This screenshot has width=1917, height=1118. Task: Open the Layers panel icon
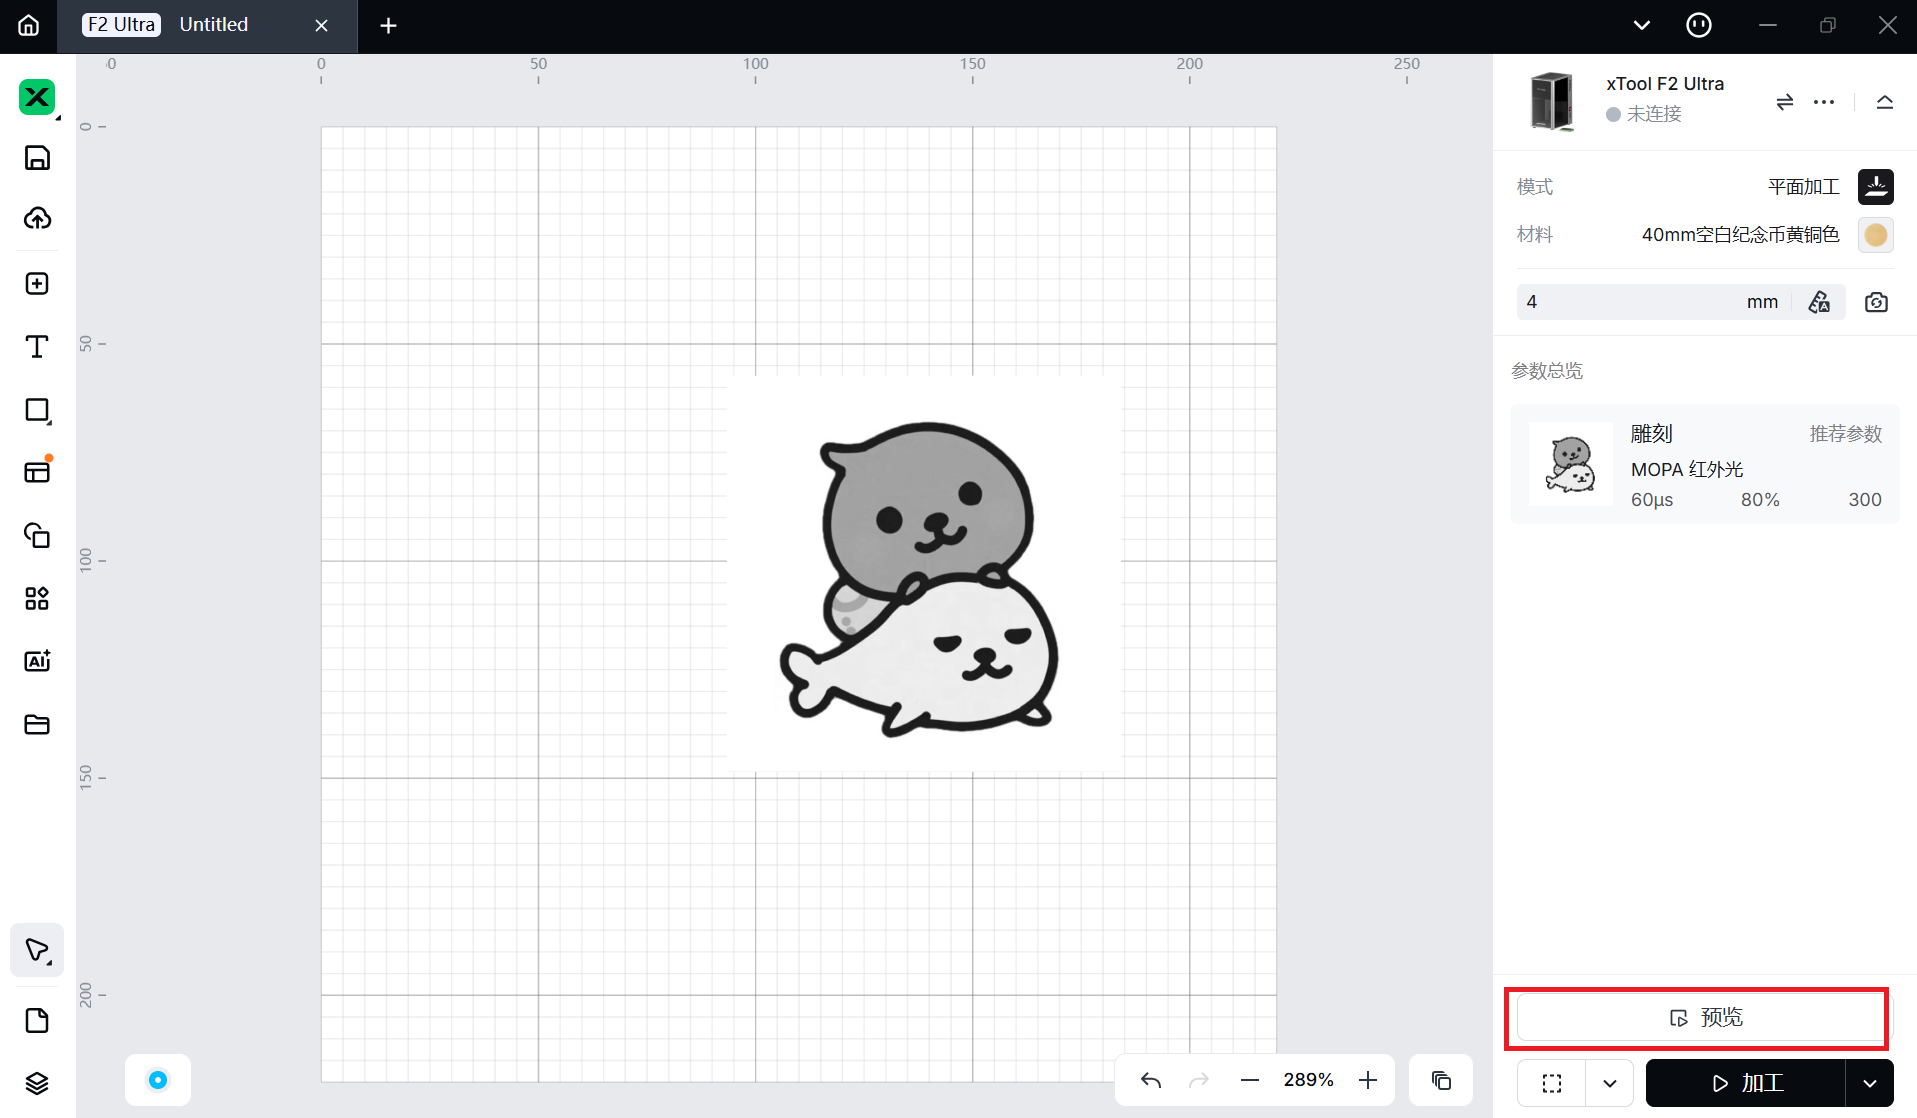[37, 1083]
